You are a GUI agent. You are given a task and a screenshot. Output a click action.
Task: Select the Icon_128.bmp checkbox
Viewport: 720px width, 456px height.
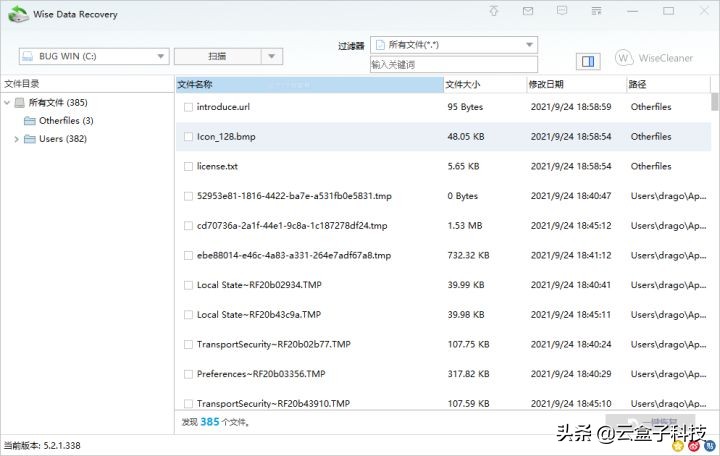[188, 137]
